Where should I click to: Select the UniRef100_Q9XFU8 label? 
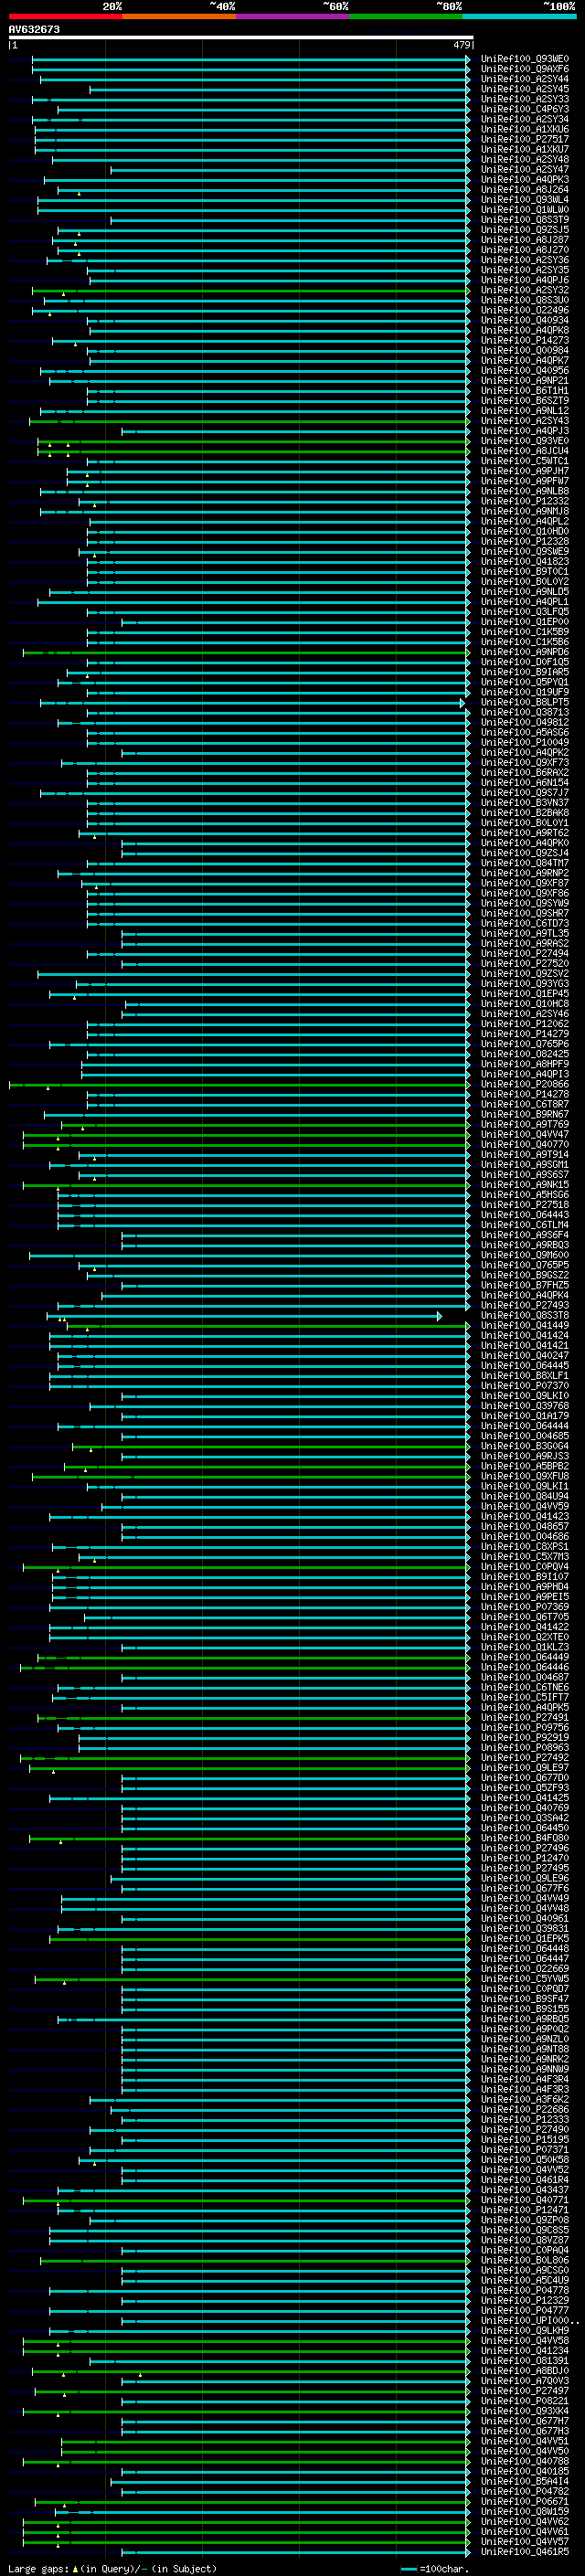click(525, 1477)
